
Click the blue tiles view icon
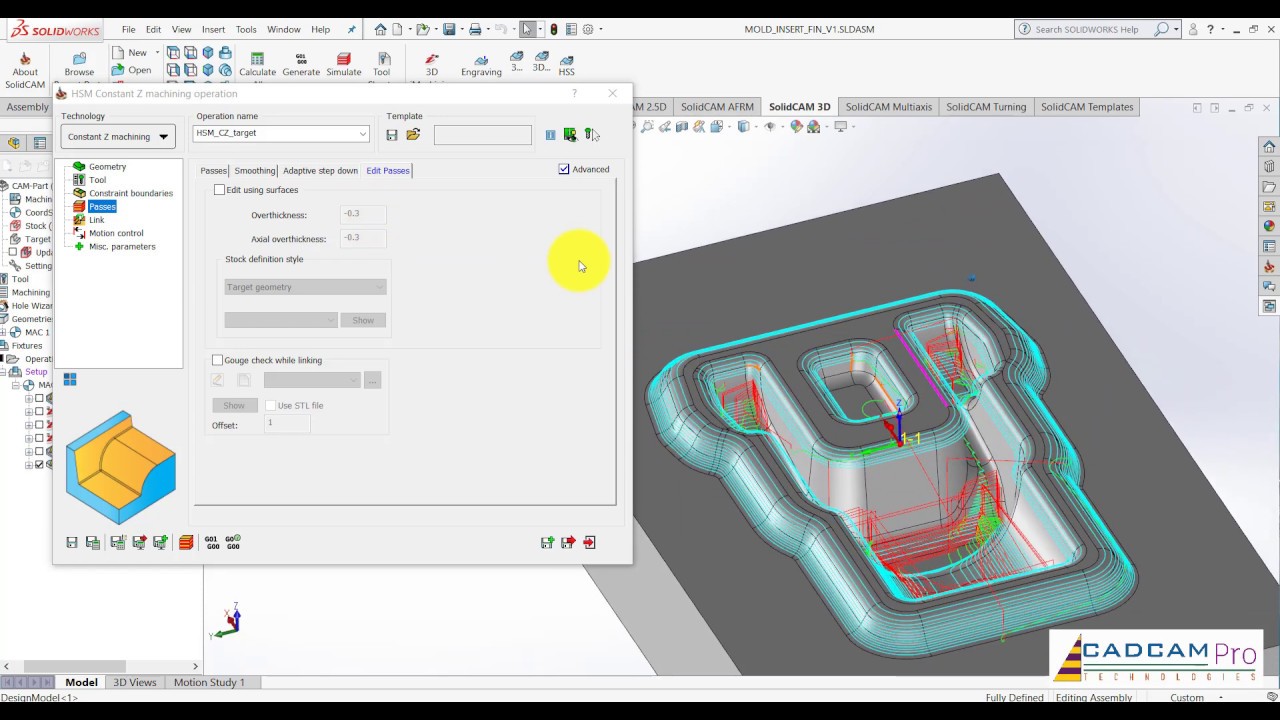70,379
